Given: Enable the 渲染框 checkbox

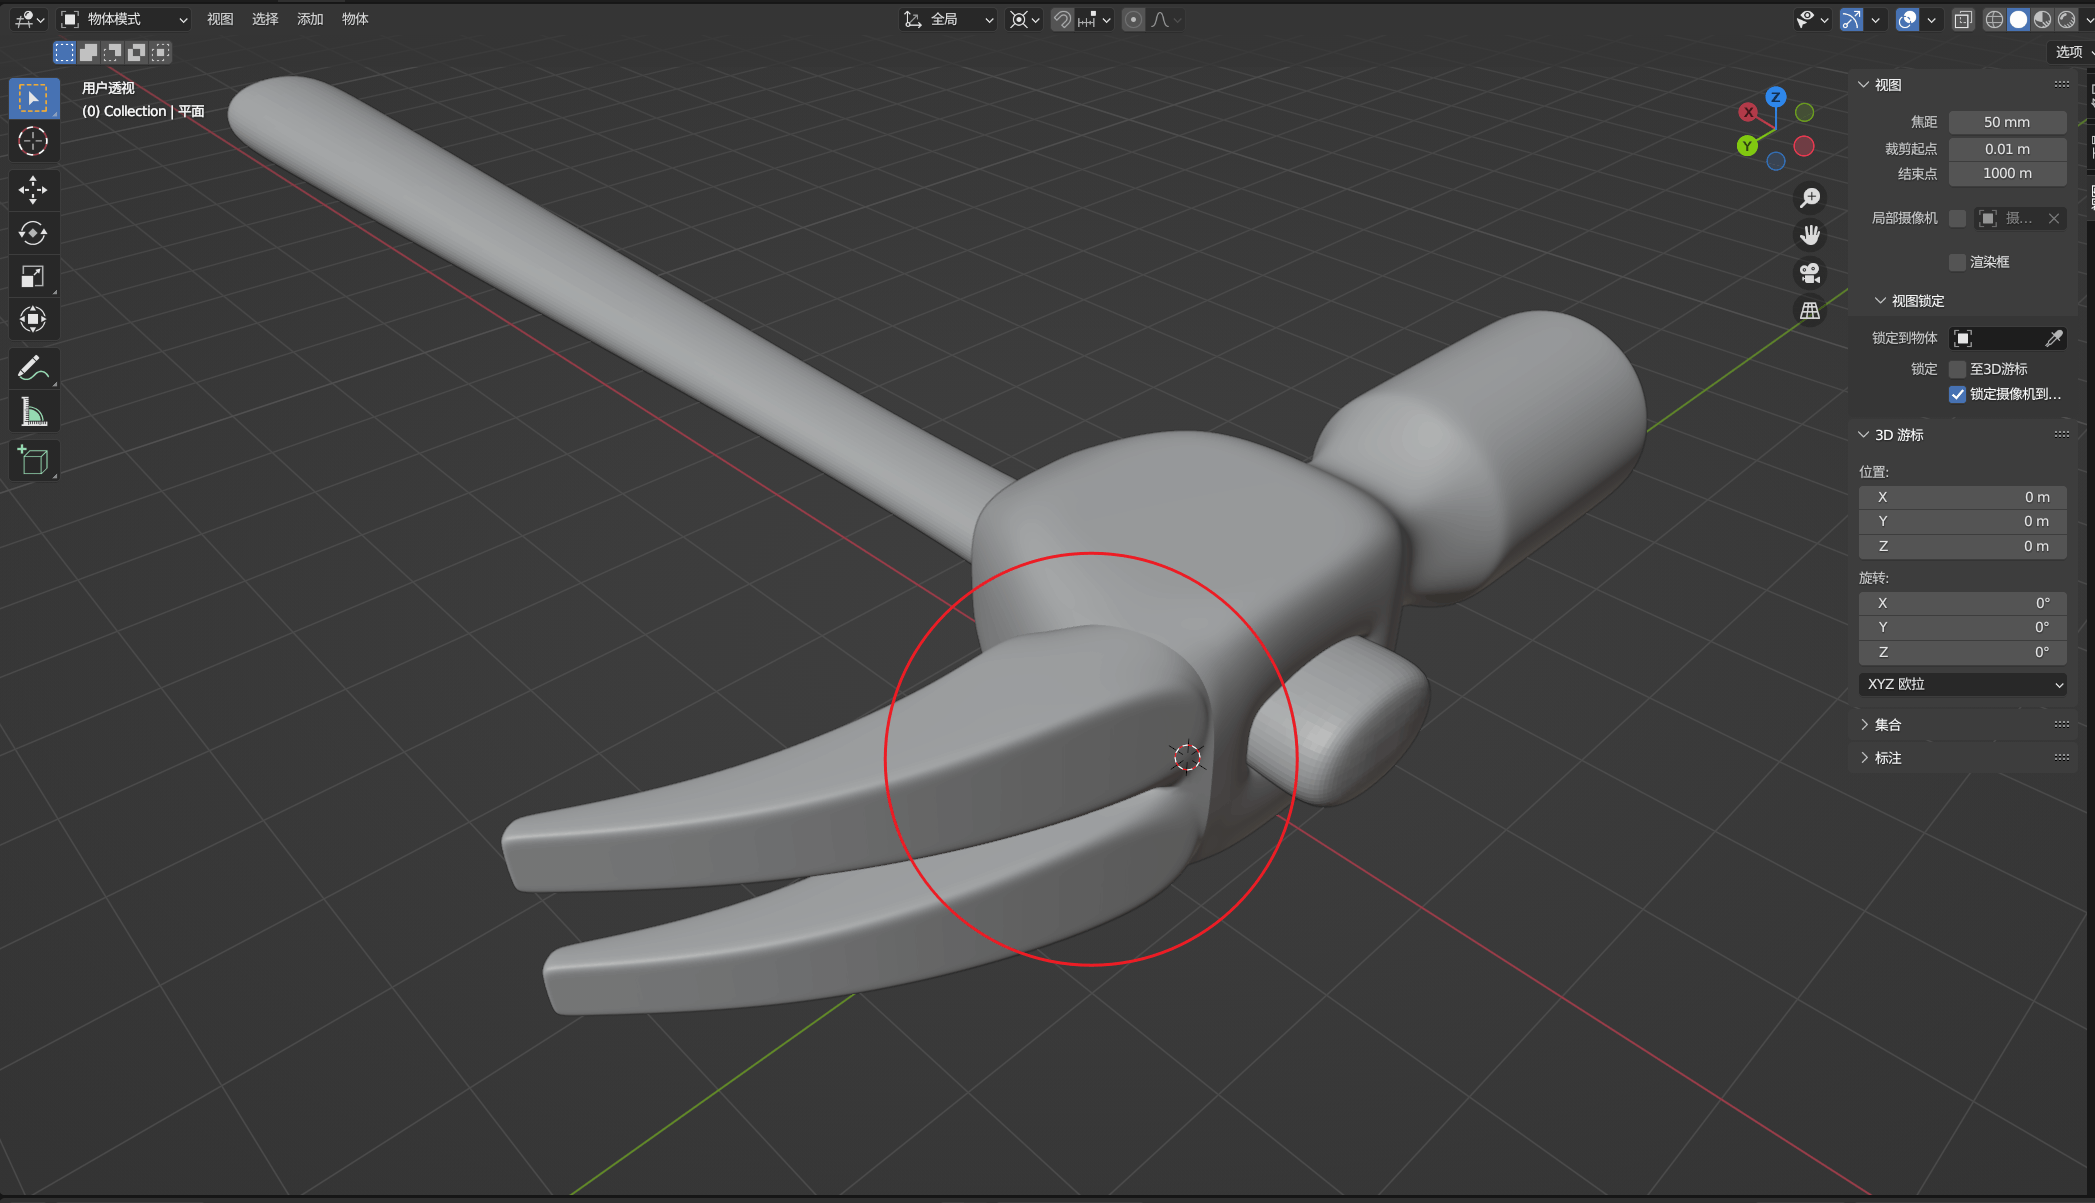Looking at the screenshot, I should tap(1957, 262).
